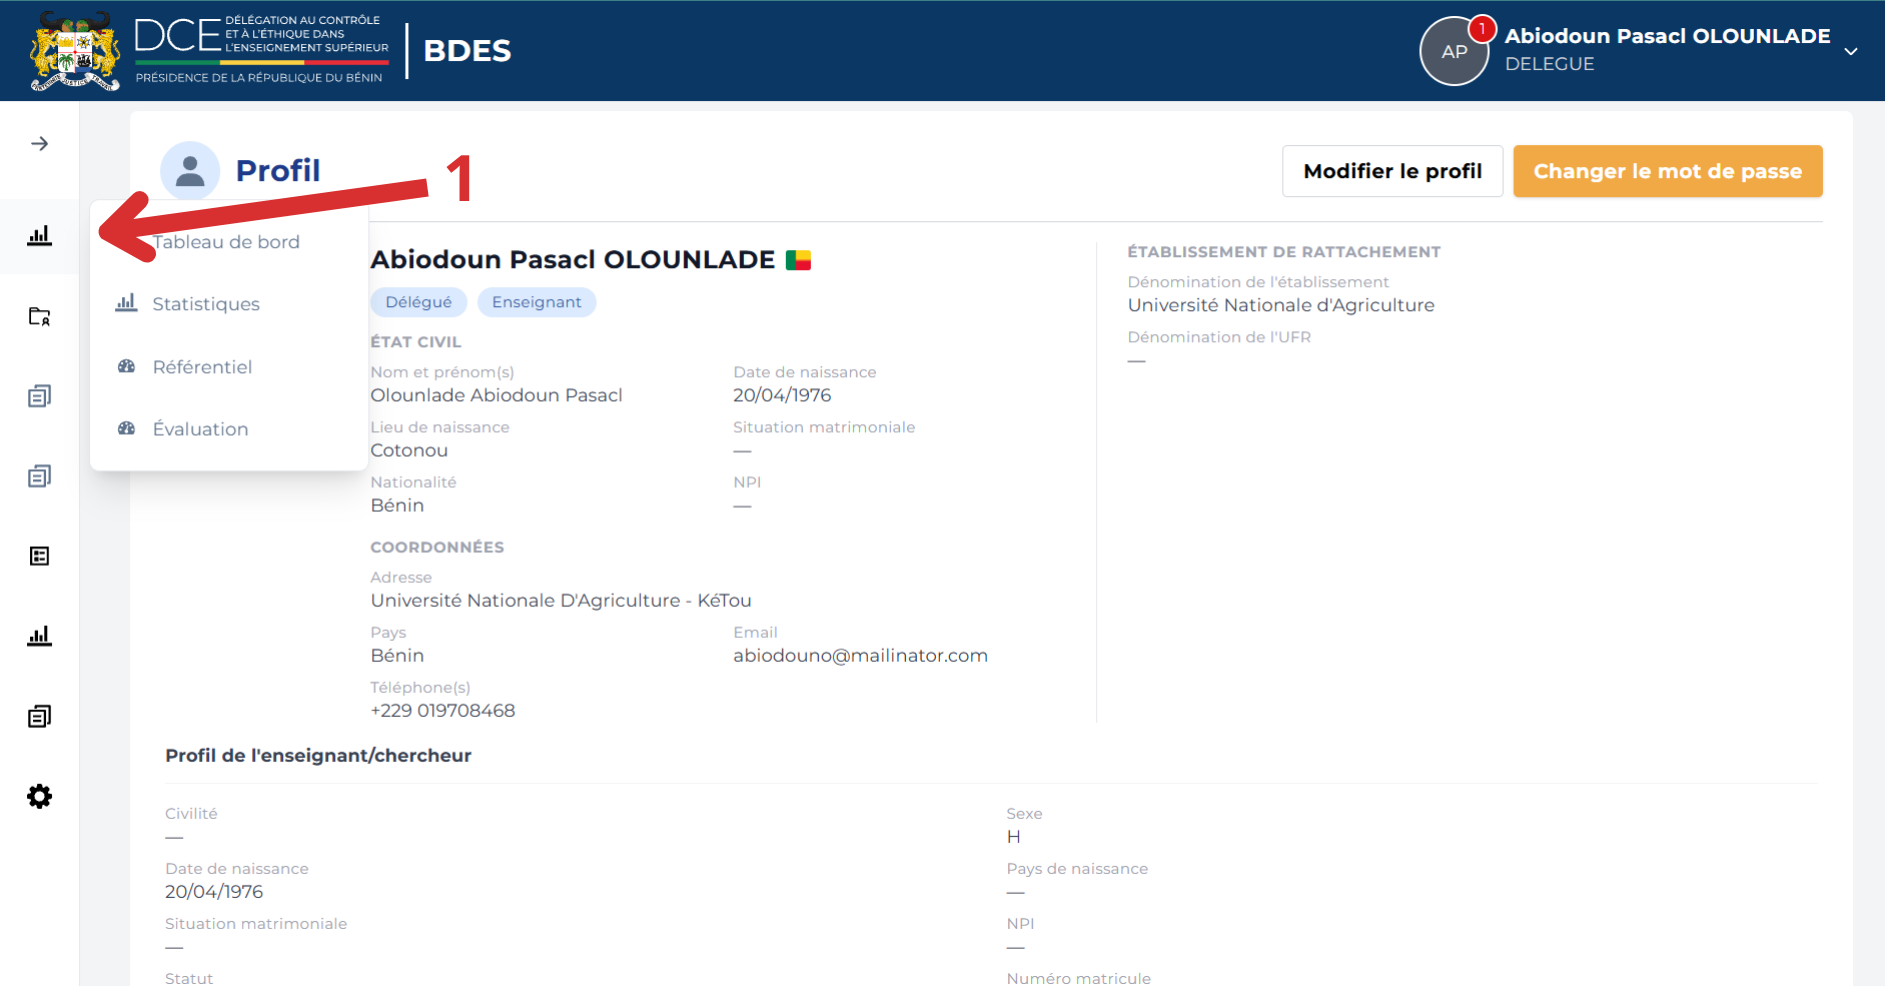Open the second stacked documents sidebar icon

click(39, 476)
